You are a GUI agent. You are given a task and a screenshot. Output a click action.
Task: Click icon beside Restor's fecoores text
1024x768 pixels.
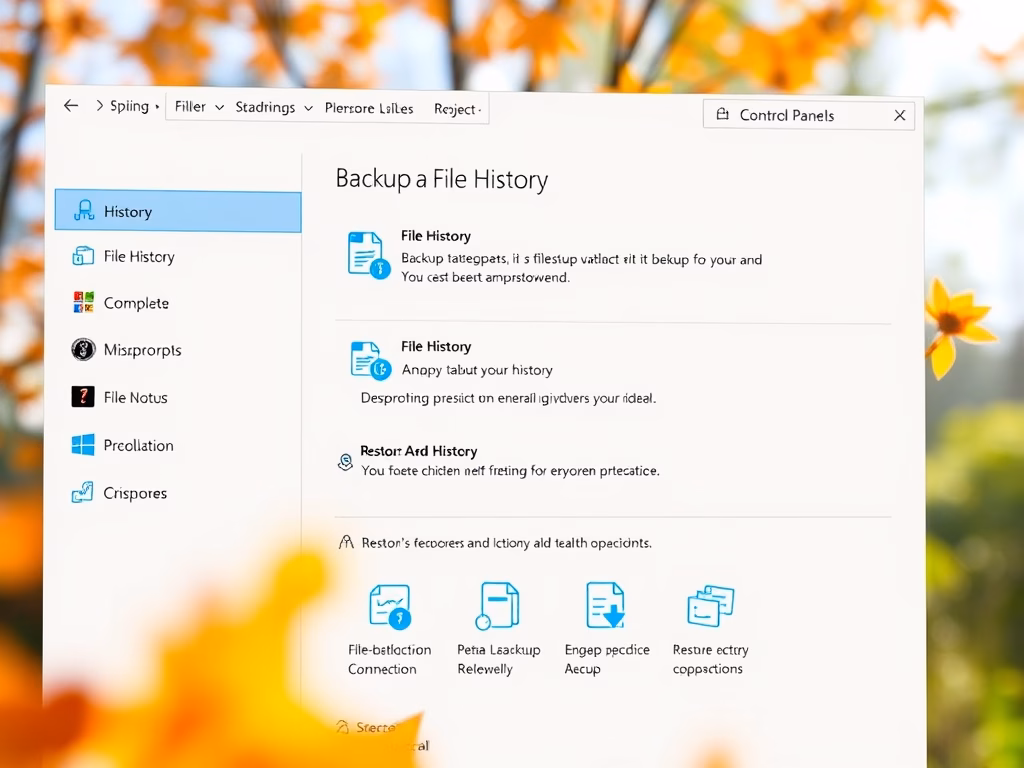tap(346, 542)
